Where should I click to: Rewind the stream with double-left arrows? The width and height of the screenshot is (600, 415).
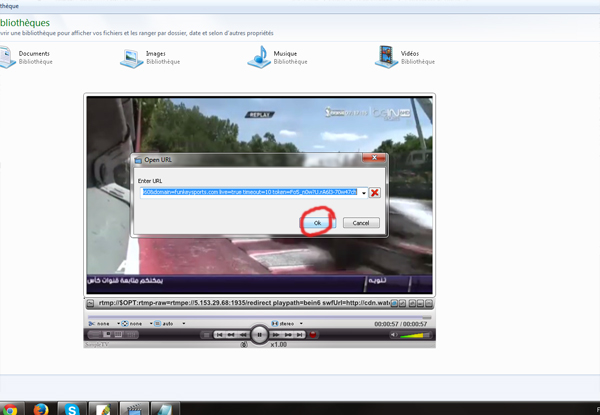pyautogui.click(x=243, y=335)
